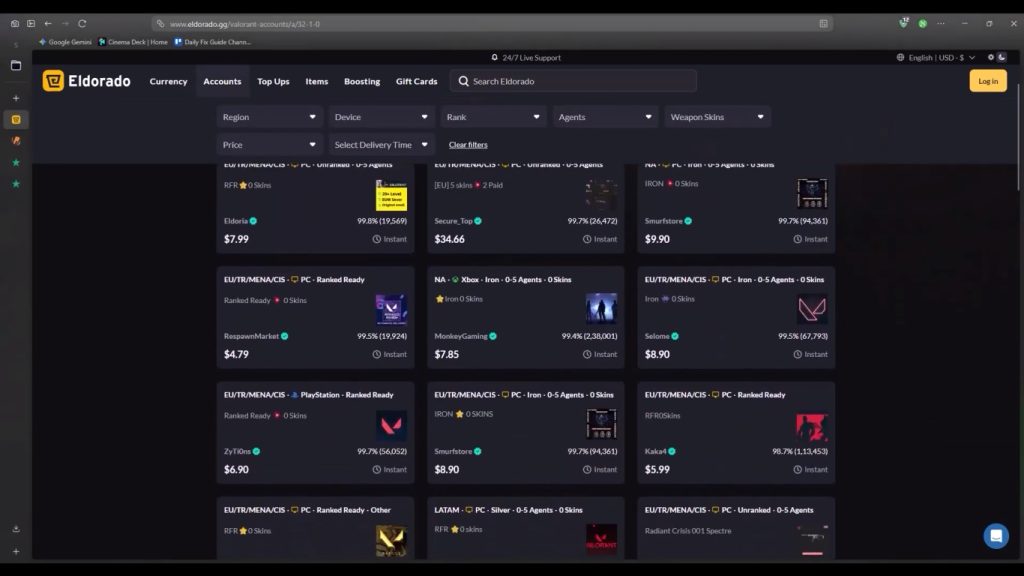This screenshot has width=1024, height=576.
Task: Open Kaka4 $5.99 listing image
Action: [812, 427]
